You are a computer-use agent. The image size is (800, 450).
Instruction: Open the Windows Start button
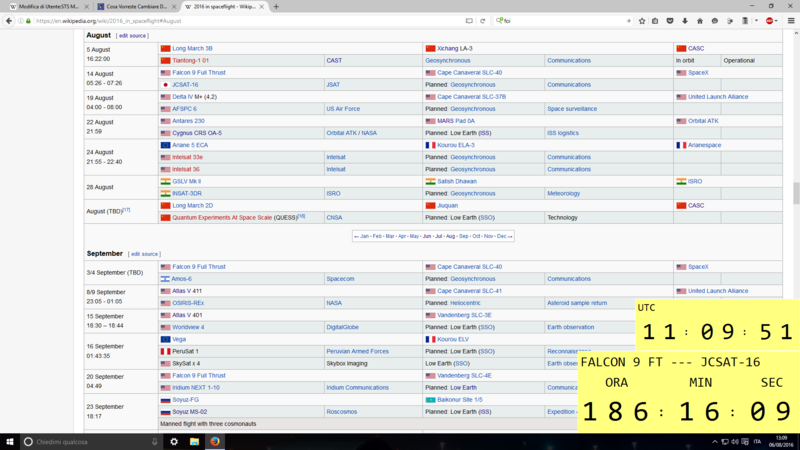click(x=10, y=441)
